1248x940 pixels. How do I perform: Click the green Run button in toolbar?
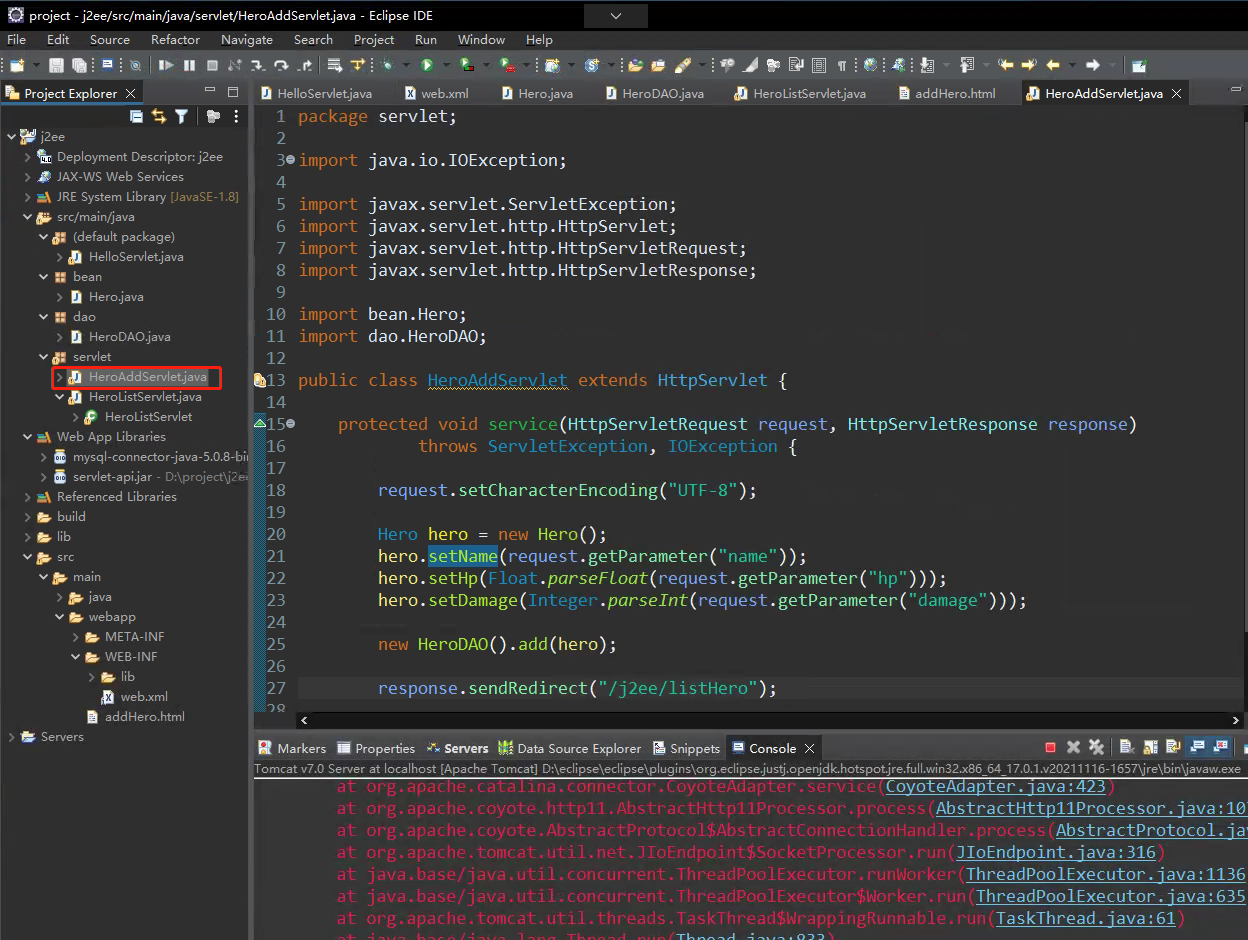[427, 65]
